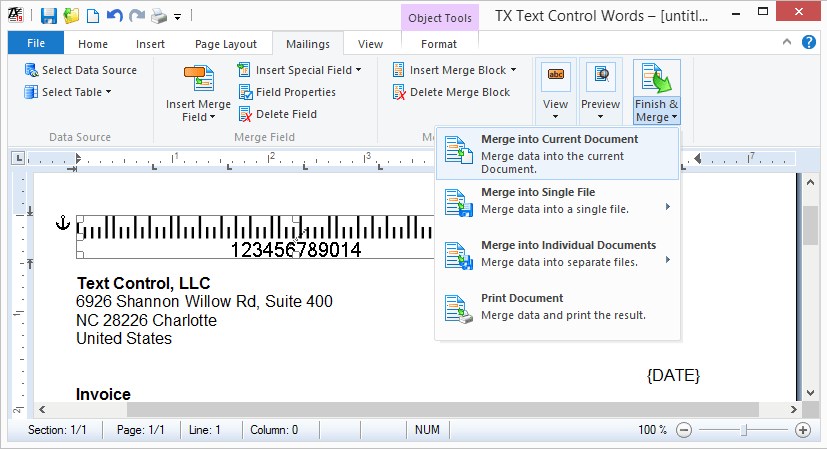Click the Open folder icon in the quick access toolbar
This screenshot has width=827, height=449.
pyautogui.click(x=71, y=16)
